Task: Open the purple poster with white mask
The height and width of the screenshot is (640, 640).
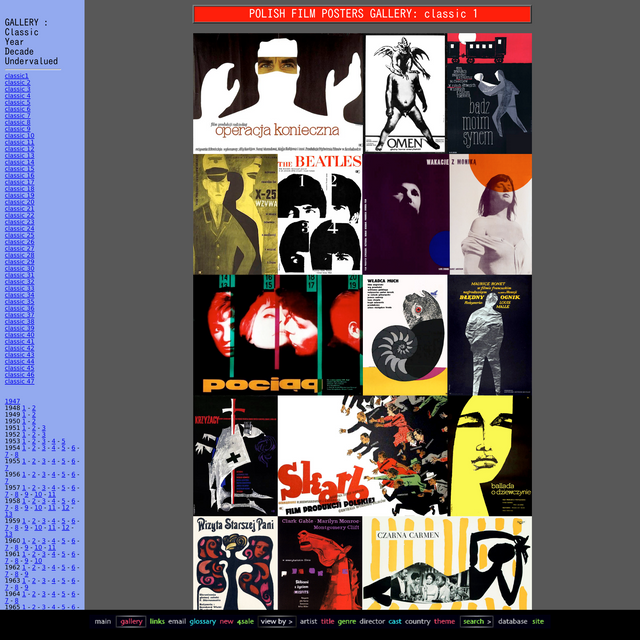Action: pos(406,214)
